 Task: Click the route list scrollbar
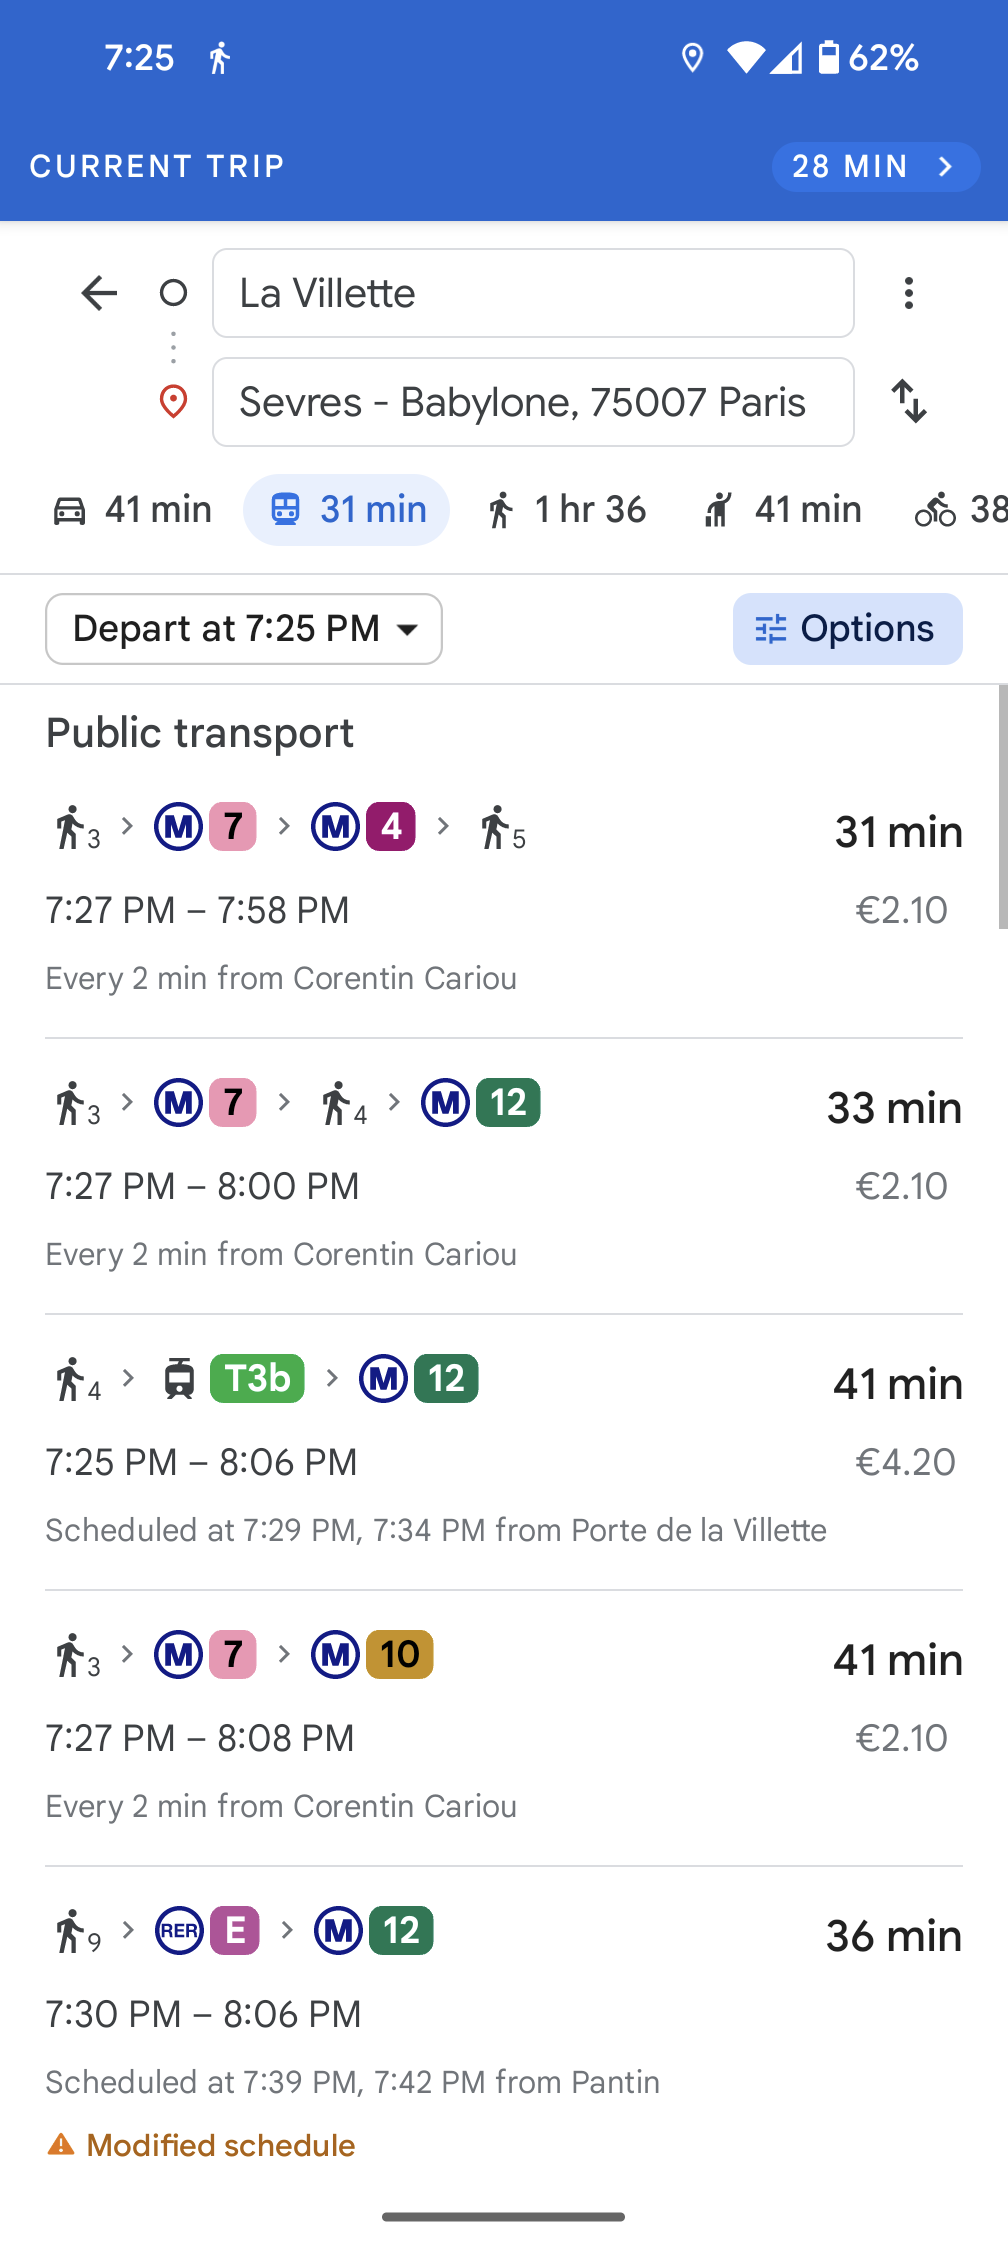click(1002, 807)
